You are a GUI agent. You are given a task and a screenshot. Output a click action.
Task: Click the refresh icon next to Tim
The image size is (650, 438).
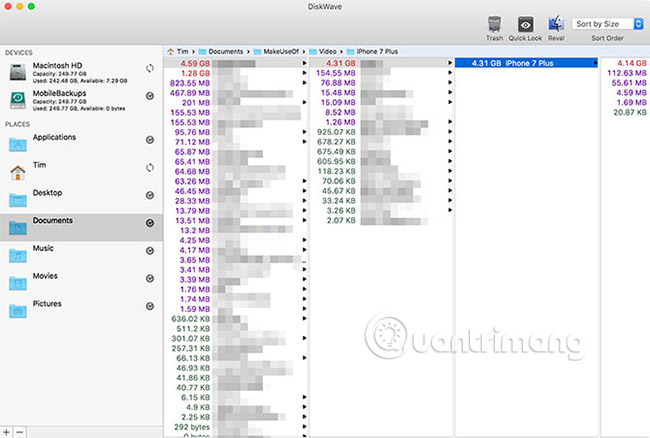(x=150, y=167)
